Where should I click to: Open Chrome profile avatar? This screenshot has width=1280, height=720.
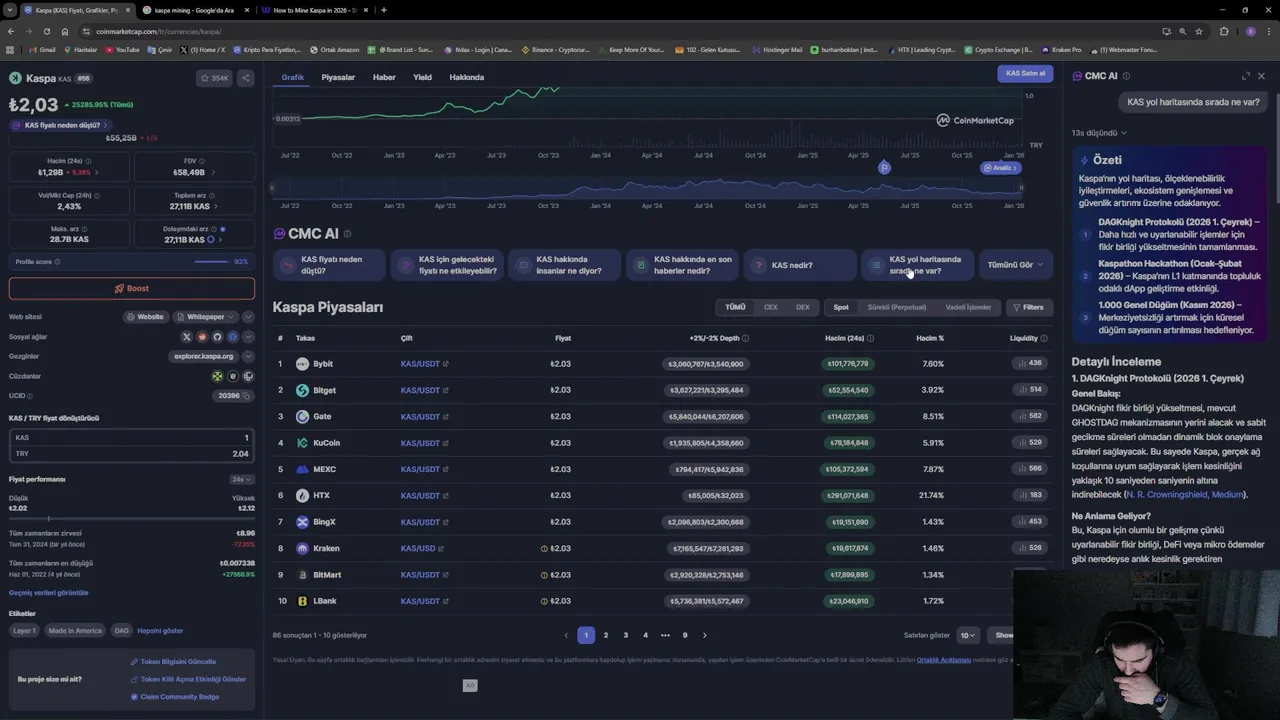click(x=1250, y=31)
